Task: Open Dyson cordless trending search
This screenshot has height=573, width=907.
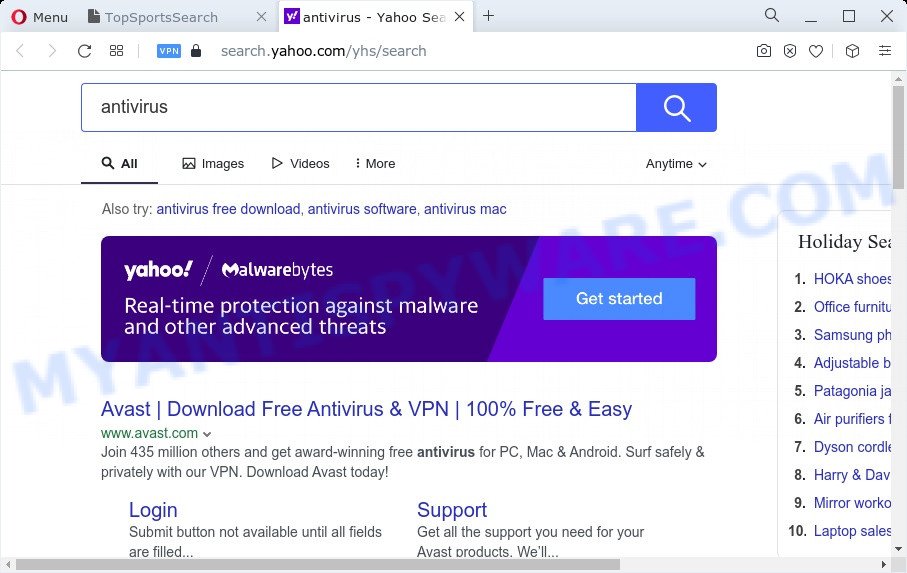Action: (852, 447)
